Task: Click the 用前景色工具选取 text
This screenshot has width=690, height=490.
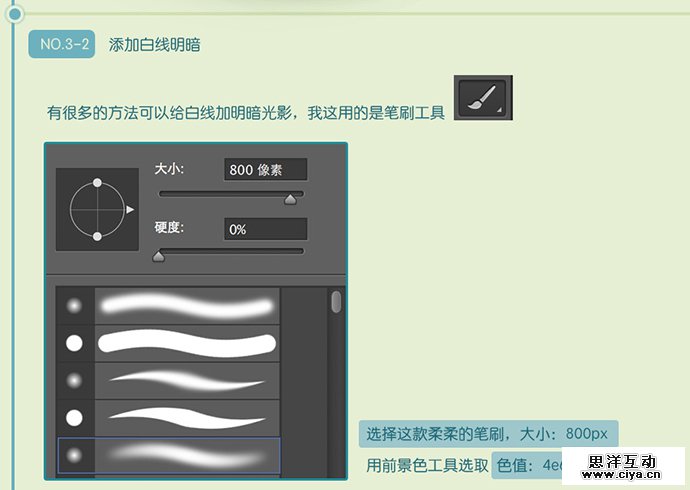Action: (x=427, y=465)
